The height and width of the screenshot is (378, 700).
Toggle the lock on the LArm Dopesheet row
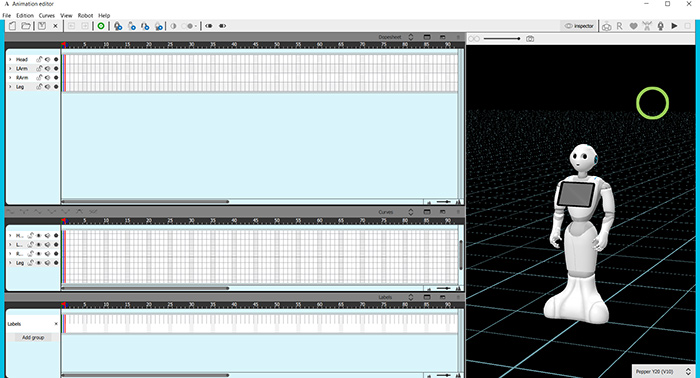coord(39,68)
